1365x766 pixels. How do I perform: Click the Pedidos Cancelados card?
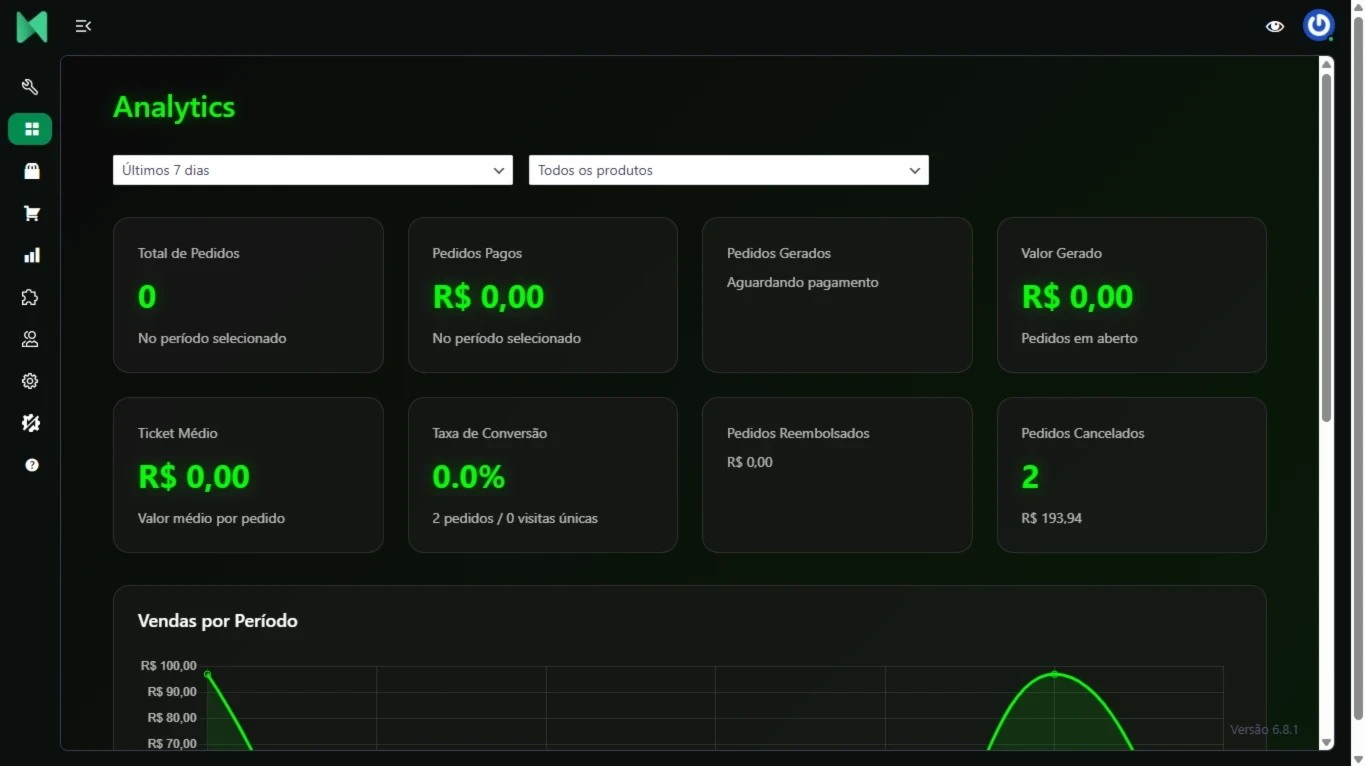click(x=1131, y=475)
